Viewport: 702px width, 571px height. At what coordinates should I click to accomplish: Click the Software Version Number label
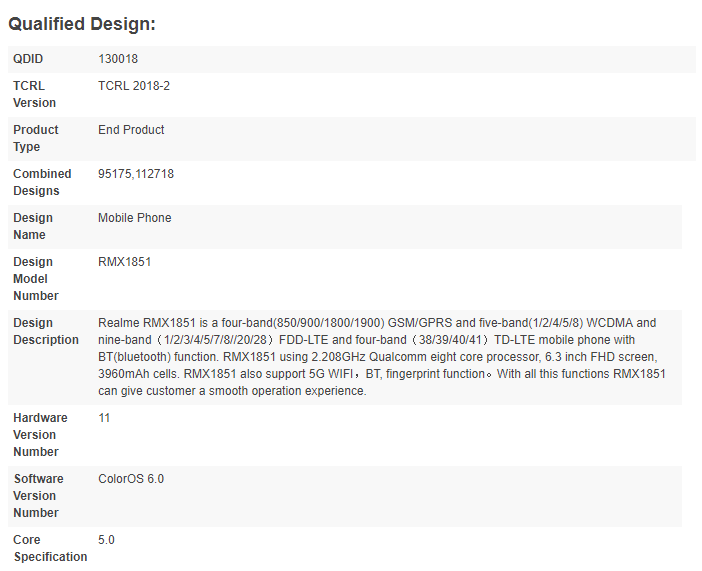point(38,496)
